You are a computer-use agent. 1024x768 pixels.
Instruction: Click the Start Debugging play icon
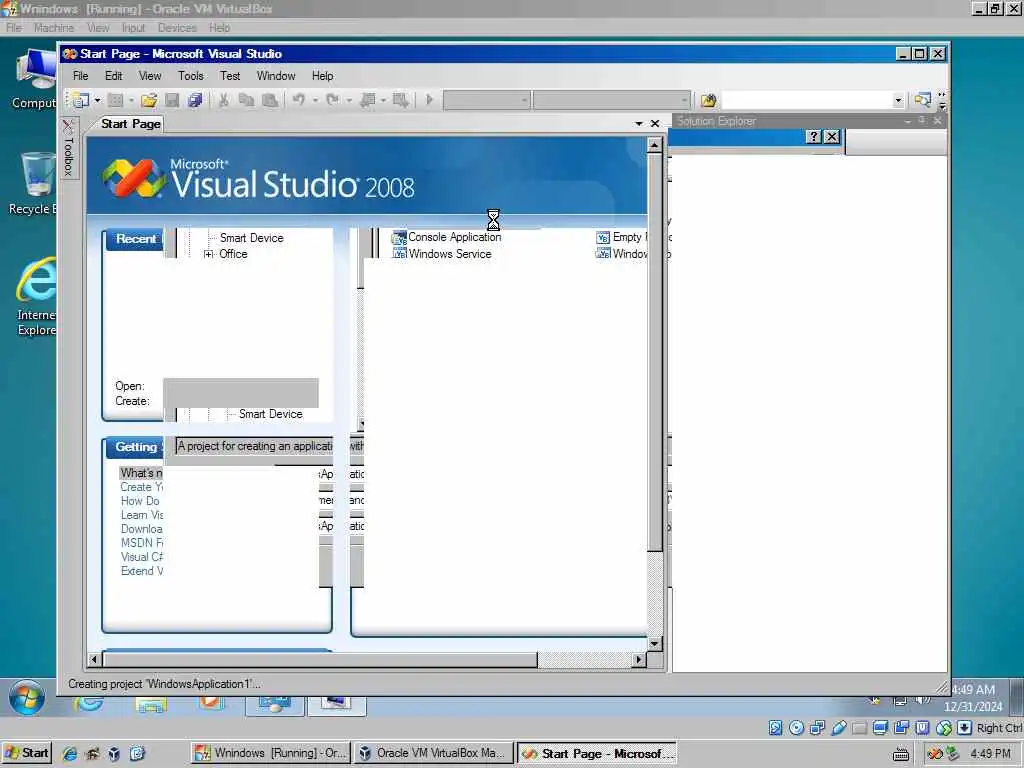(x=429, y=100)
